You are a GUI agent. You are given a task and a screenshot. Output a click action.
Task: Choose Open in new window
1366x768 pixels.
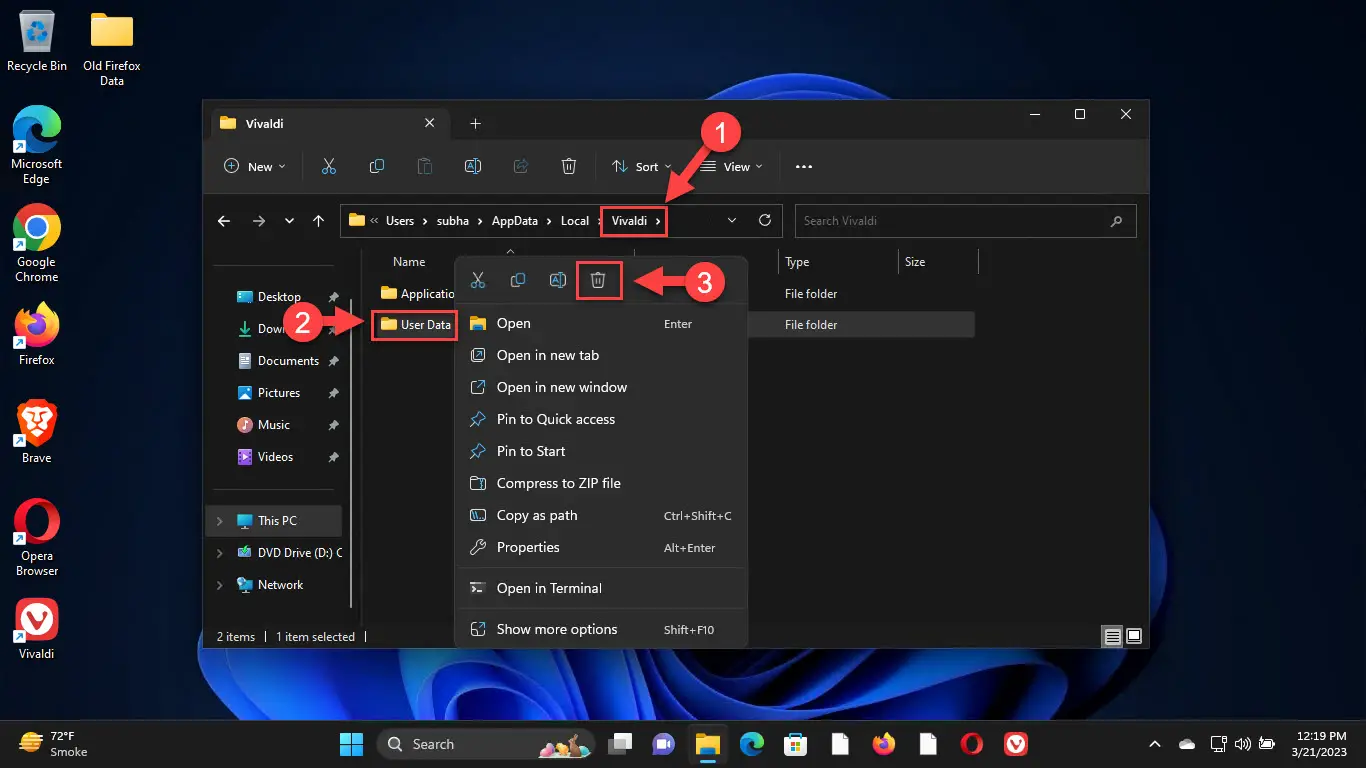pos(602,387)
